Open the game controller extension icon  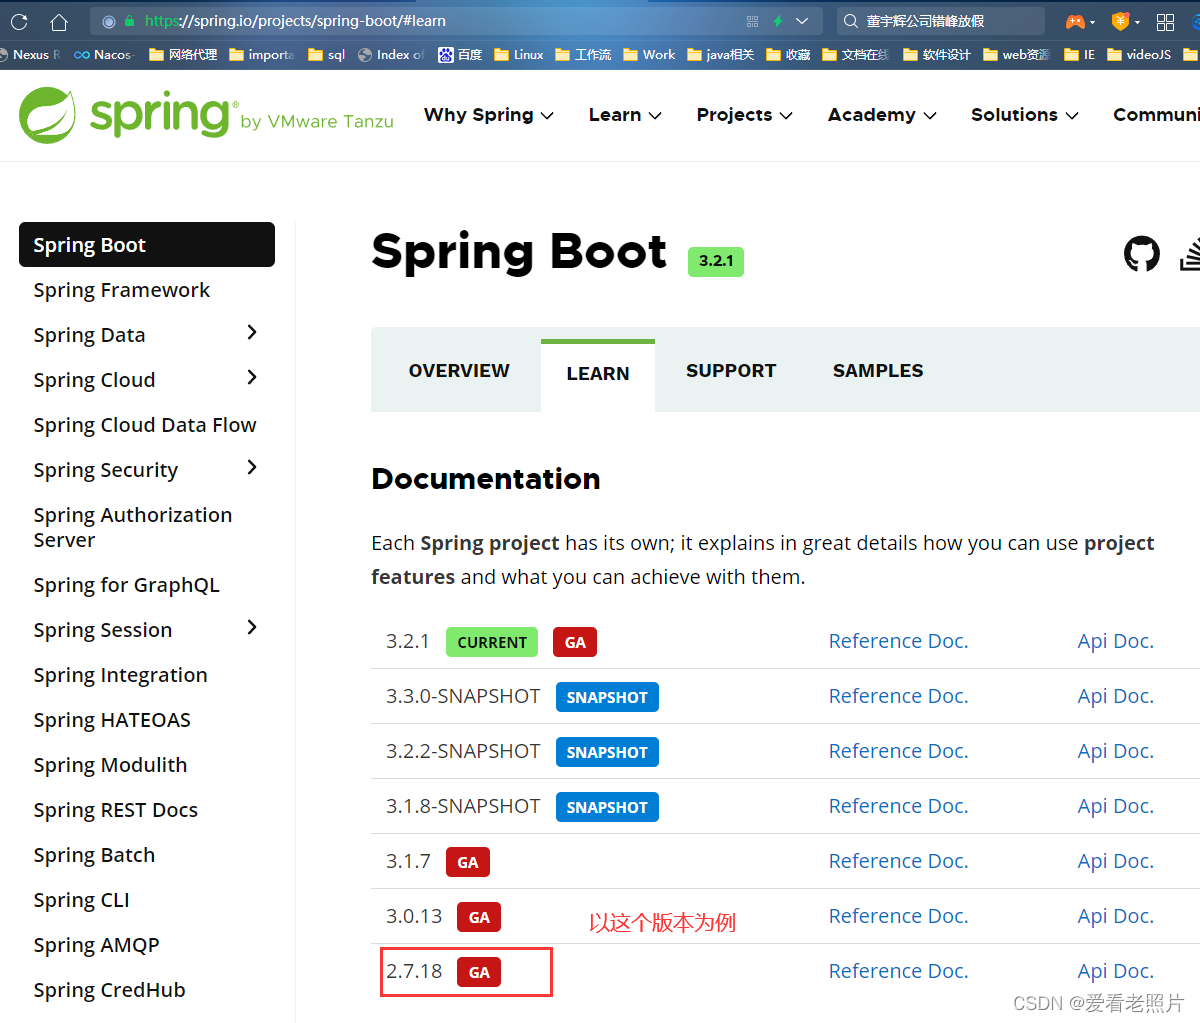click(1075, 21)
